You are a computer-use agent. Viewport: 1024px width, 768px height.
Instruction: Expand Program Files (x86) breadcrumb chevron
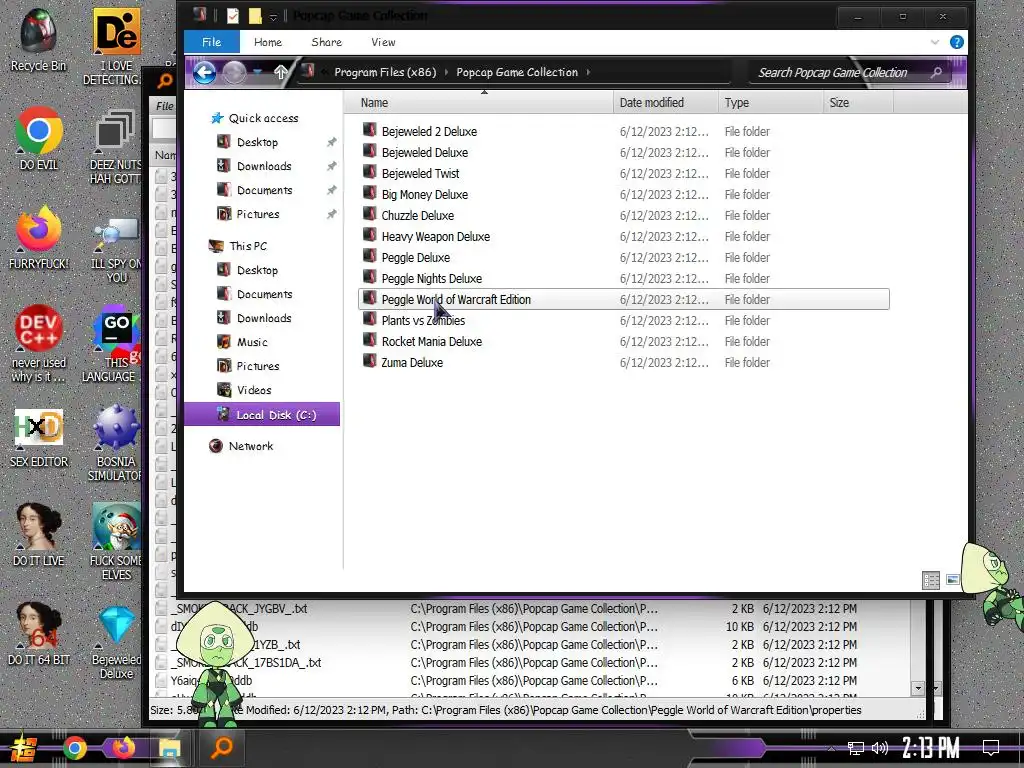447,72
